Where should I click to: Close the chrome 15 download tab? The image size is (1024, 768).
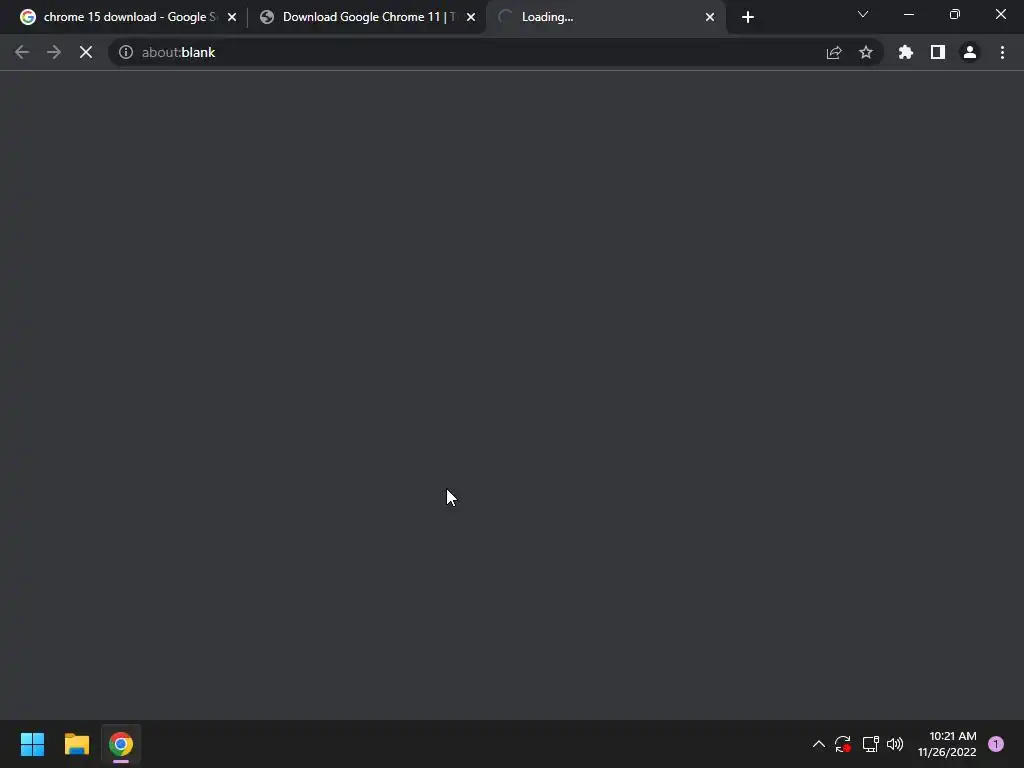coord(232,17)
